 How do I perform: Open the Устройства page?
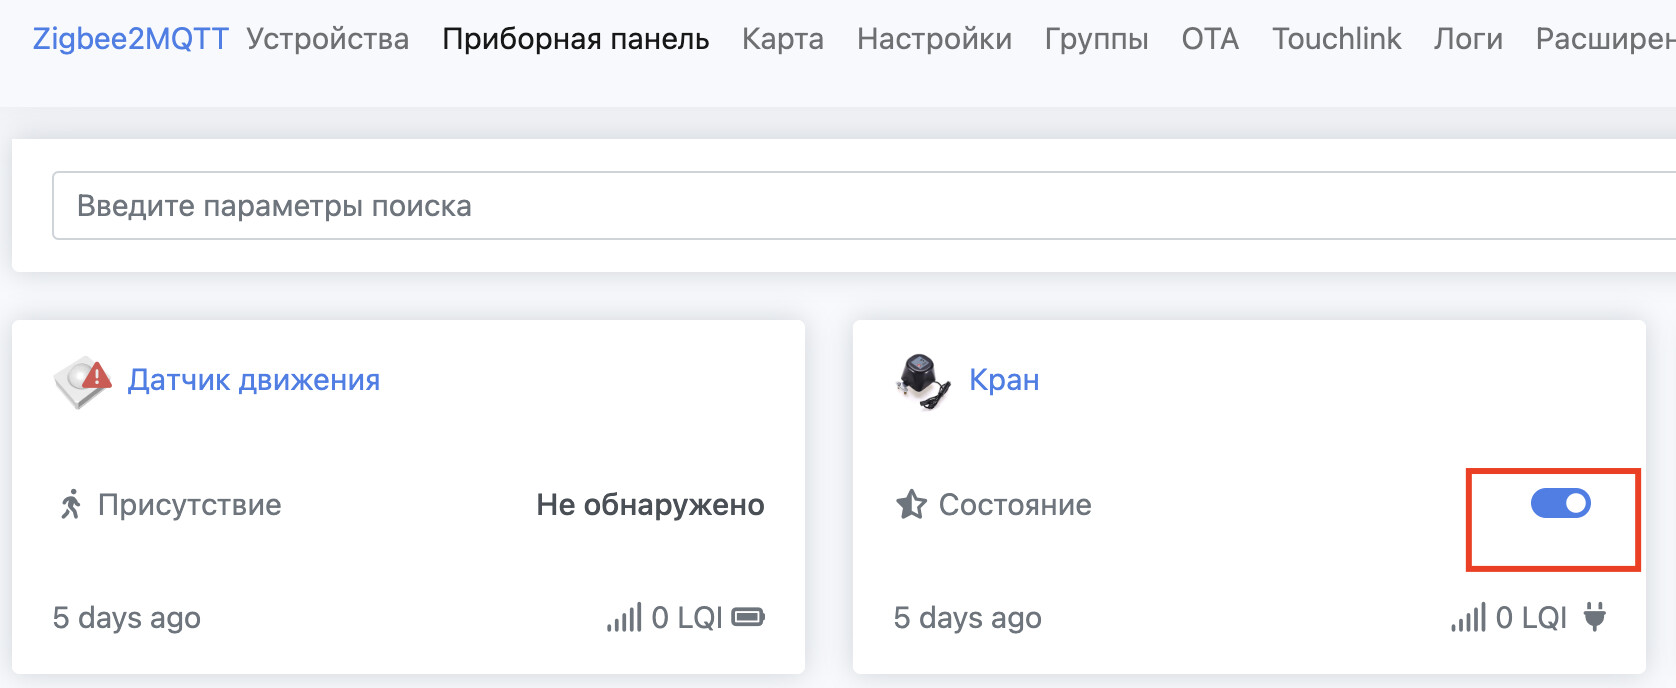[x=328, y=39]
